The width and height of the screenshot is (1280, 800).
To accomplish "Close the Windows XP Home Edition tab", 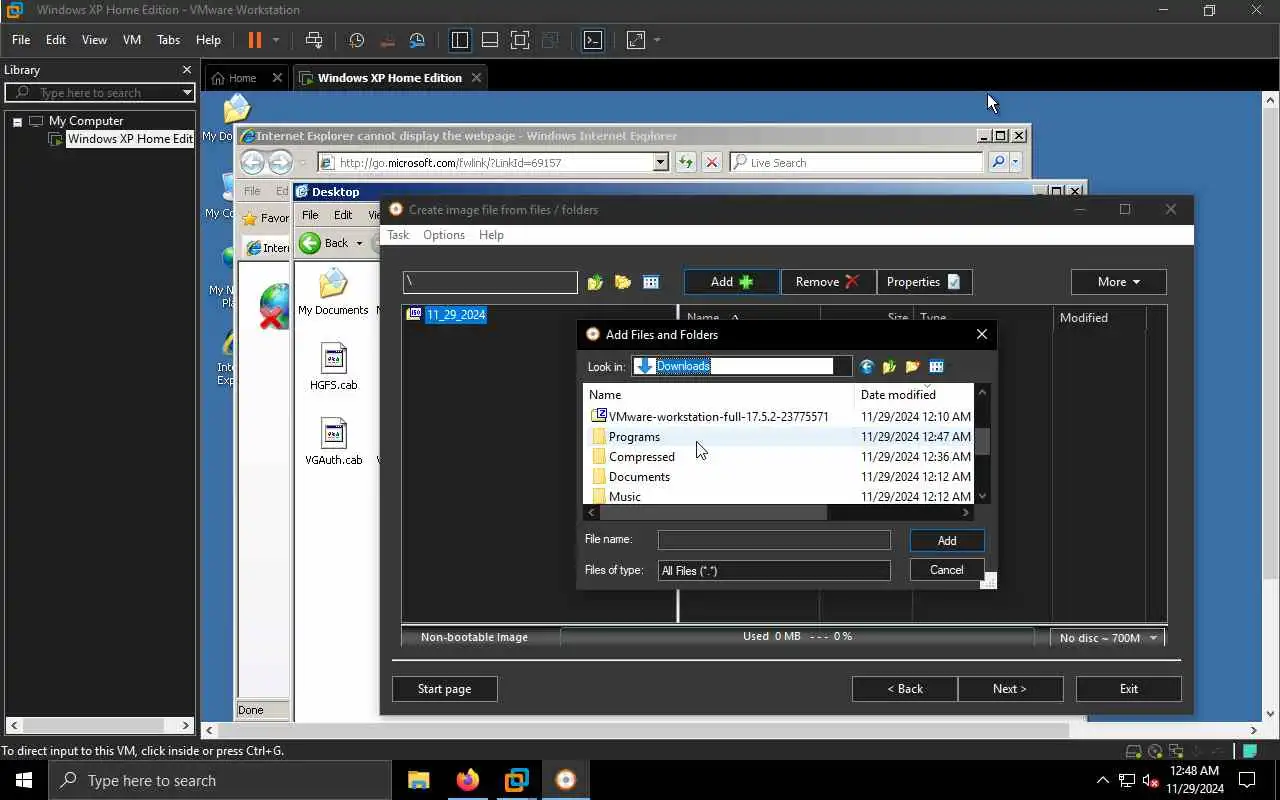I will tap(476, 77).
